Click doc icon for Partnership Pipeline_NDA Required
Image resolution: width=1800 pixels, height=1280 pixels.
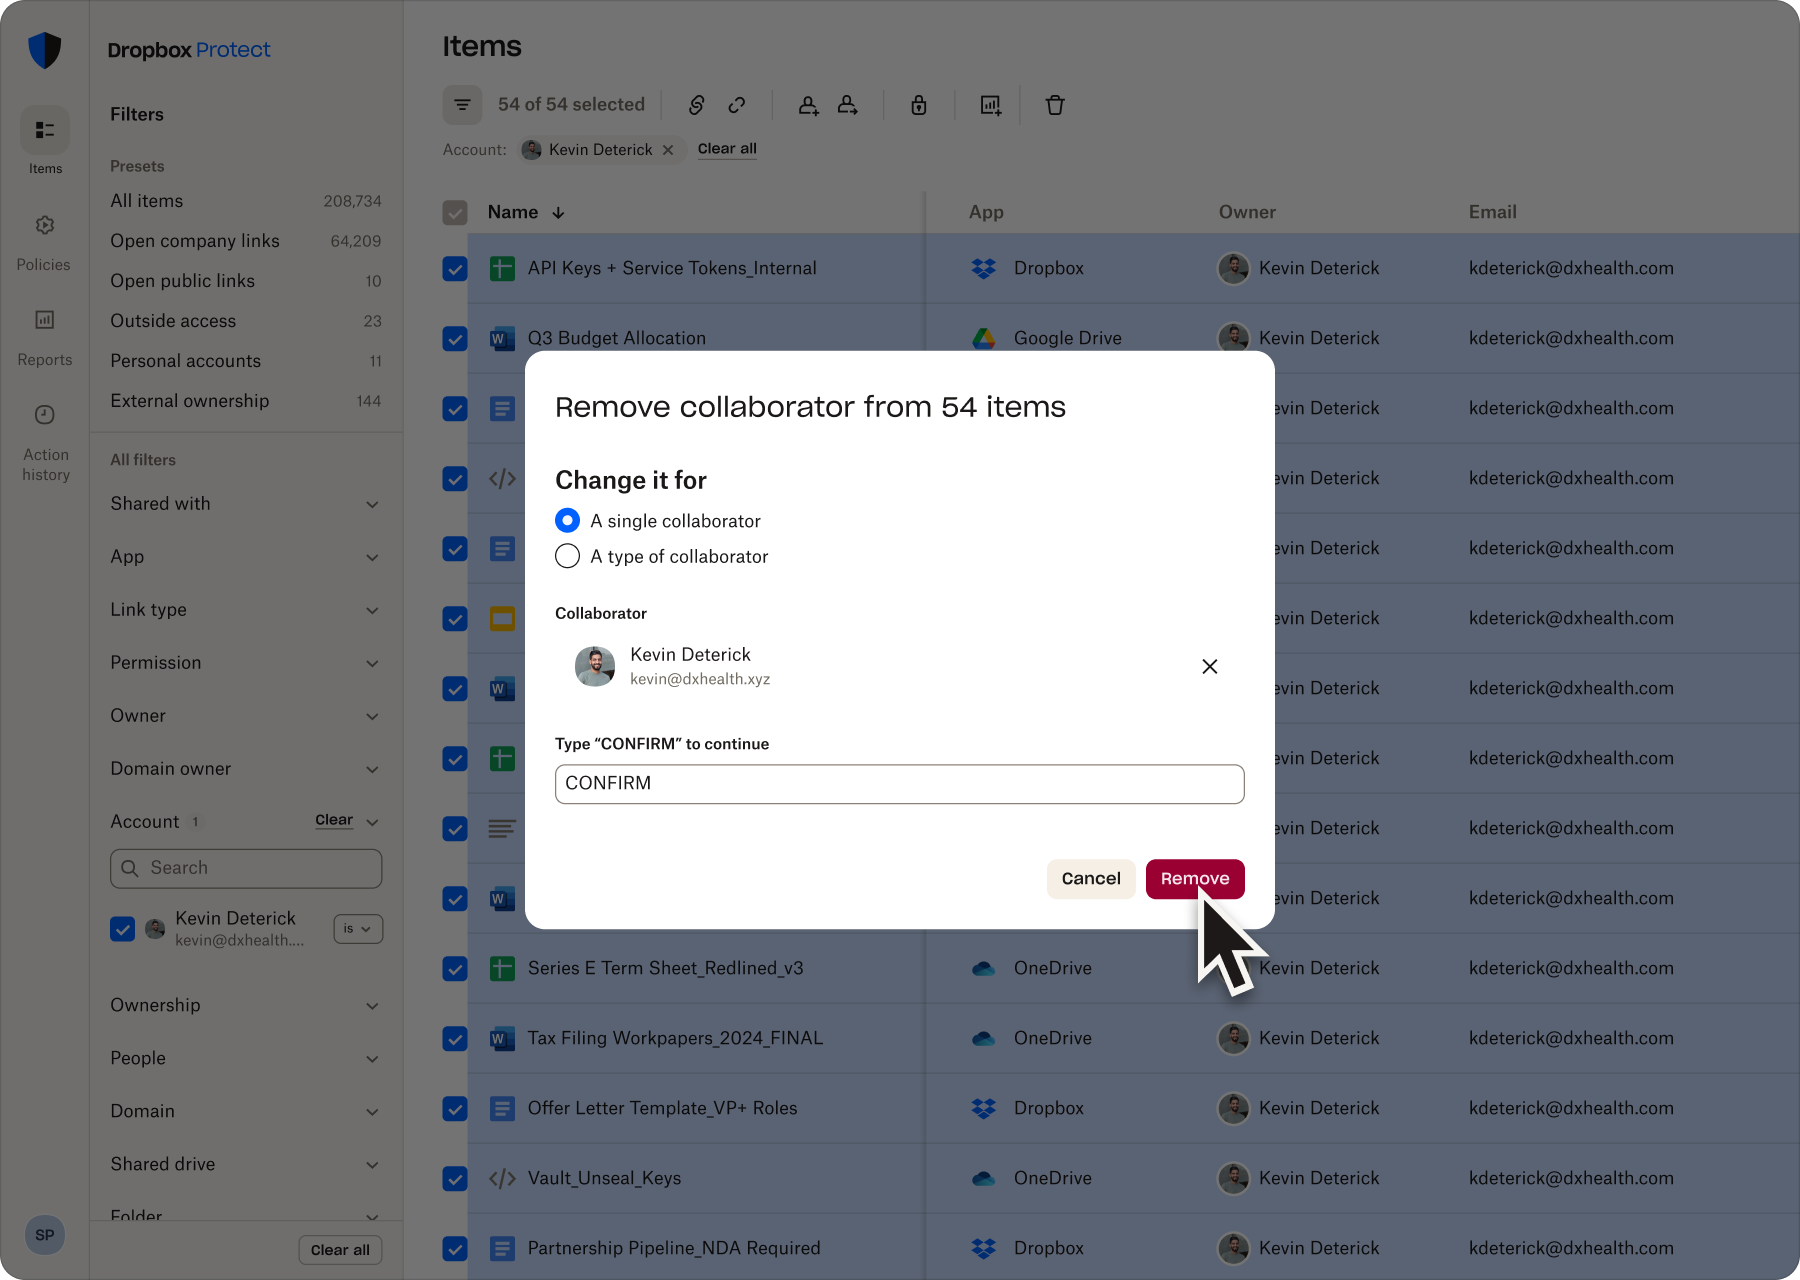(502, 1248)
